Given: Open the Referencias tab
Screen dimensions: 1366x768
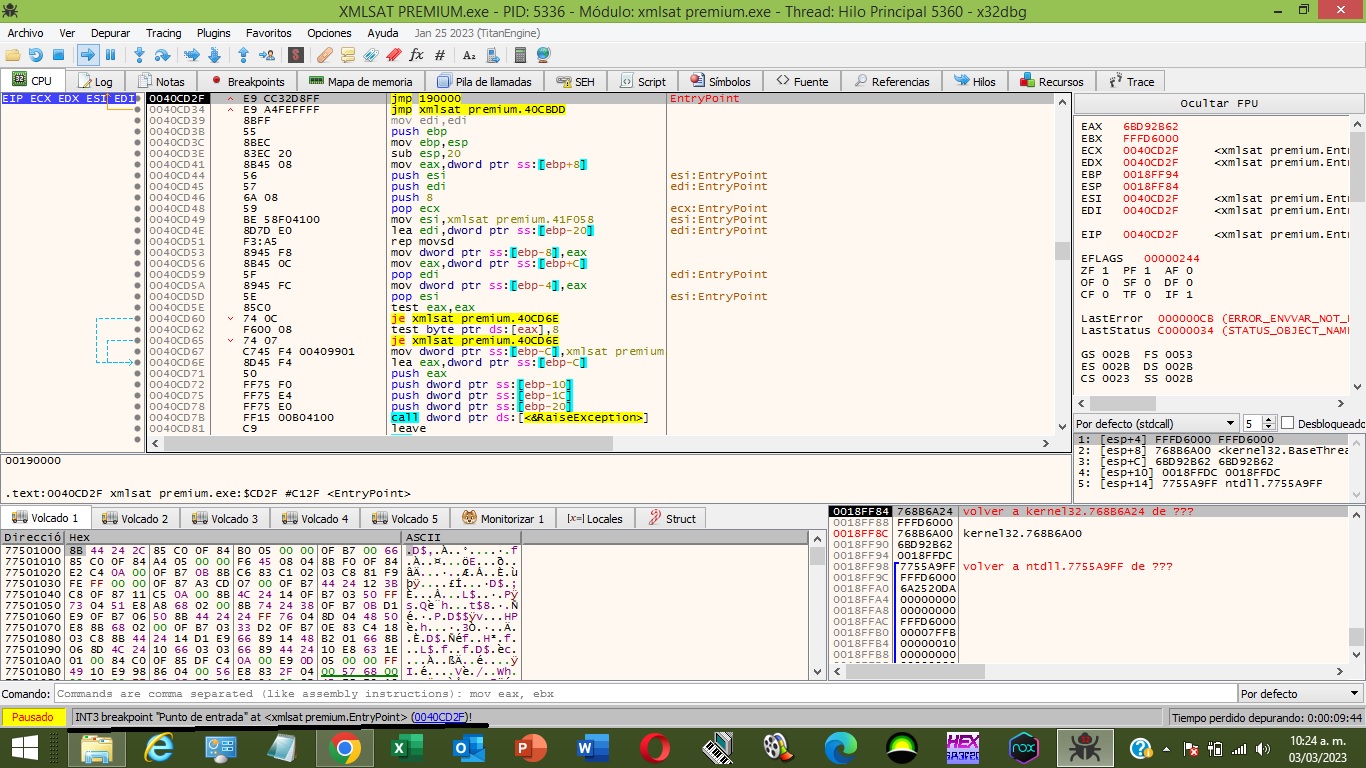Looking at the screenshot, I should click(x=892, y=81).
